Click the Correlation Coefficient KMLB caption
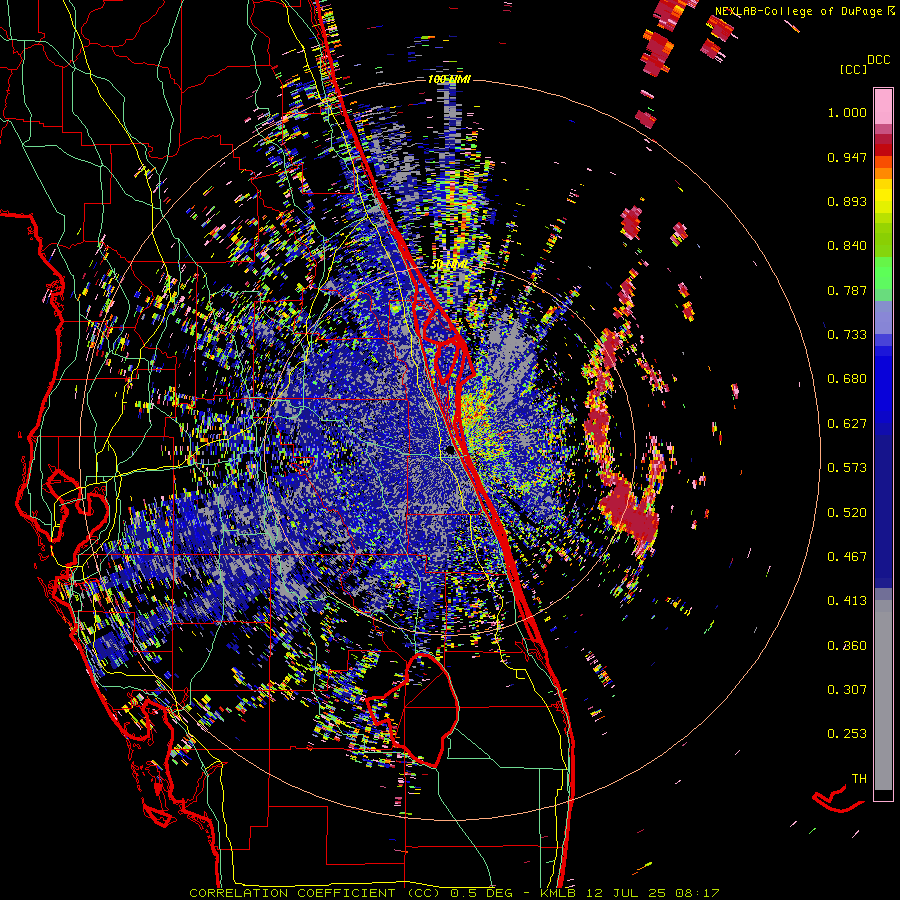Screen dimensions: 900x900 click(454, 893)
